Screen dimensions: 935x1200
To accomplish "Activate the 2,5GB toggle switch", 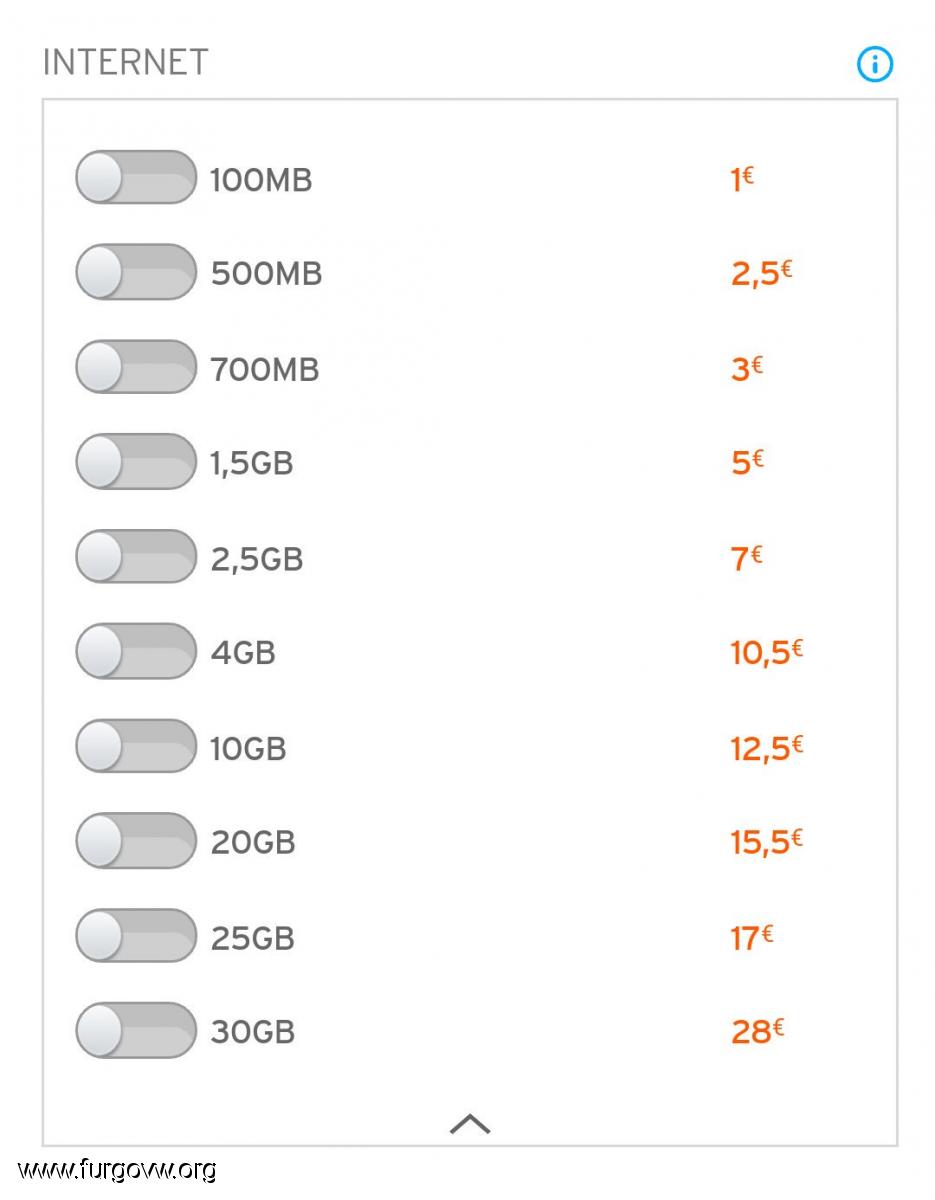I will (x=136, y=556).
